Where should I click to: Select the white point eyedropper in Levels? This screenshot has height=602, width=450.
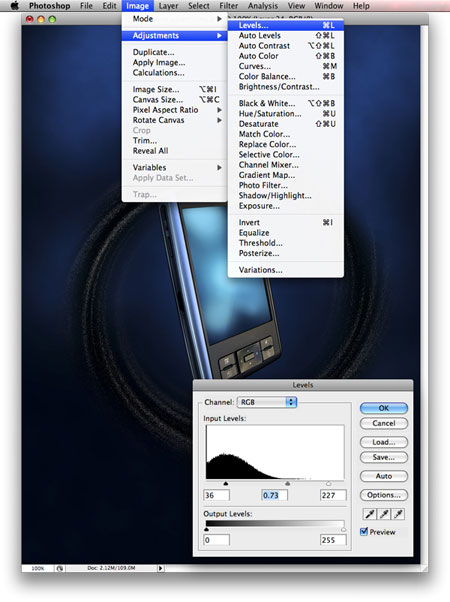click(x=398, y=514)
